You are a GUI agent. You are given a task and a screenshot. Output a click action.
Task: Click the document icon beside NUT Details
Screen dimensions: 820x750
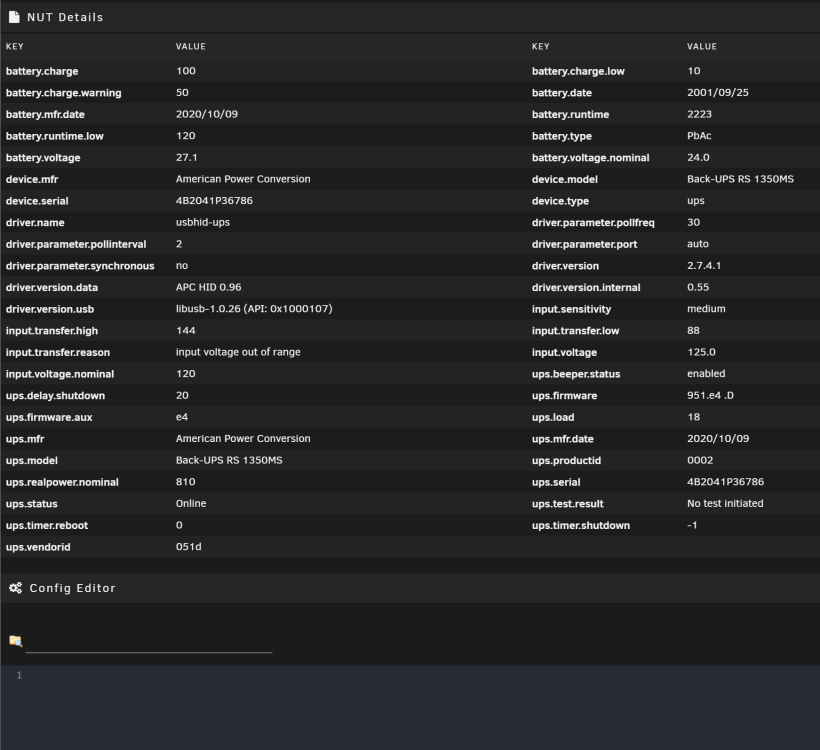coord(14,17)
